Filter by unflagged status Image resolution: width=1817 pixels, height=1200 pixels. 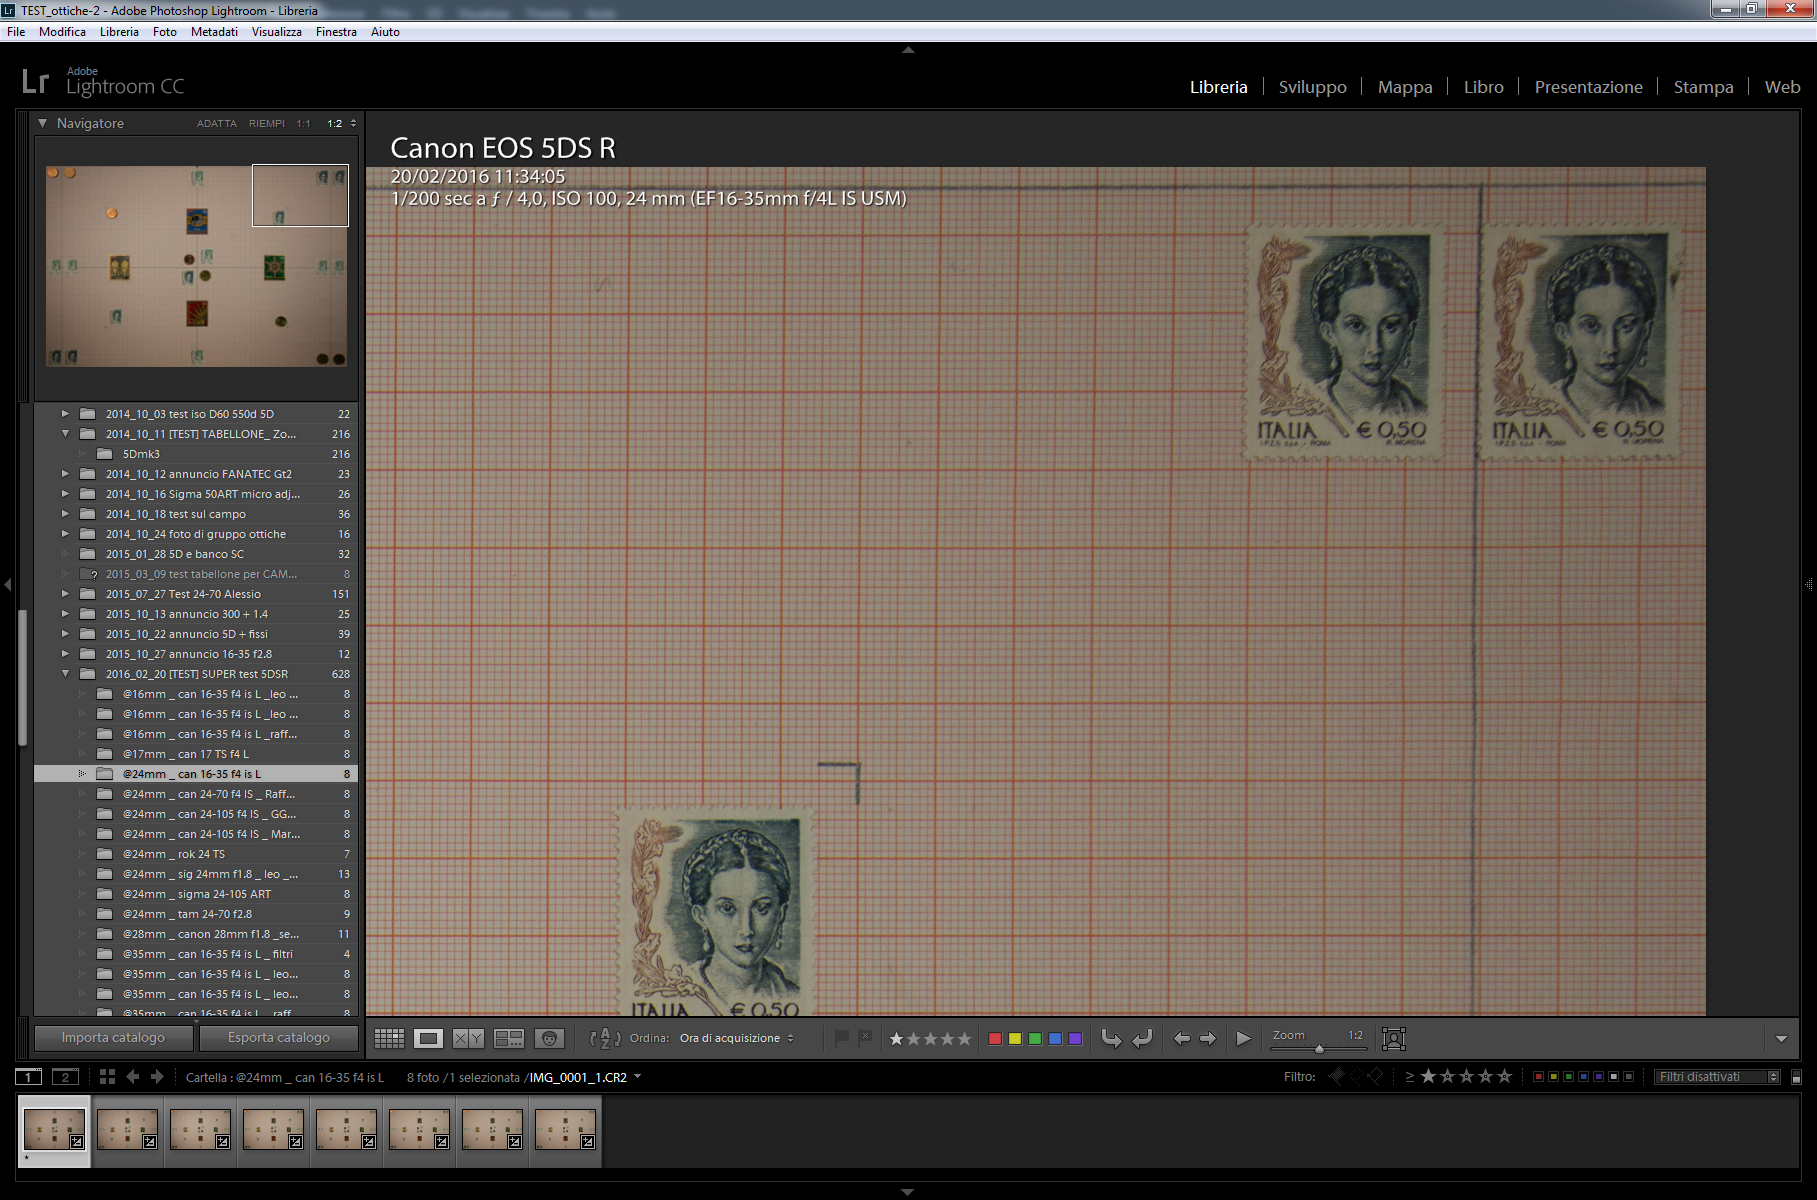[x=1356, y=1076]
